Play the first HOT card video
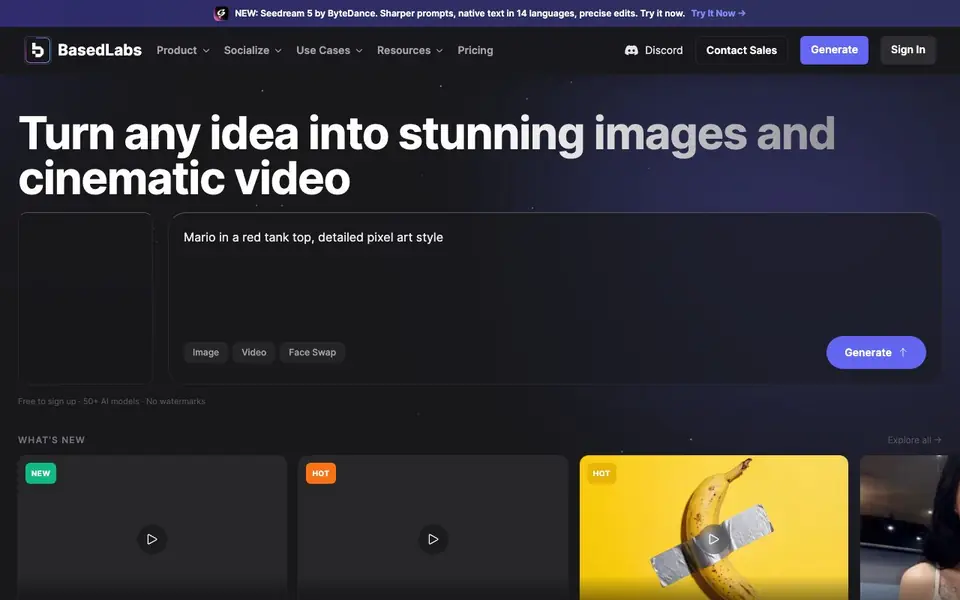The height and width of the screenshot is (600, 960). click(x=433, y=539)
